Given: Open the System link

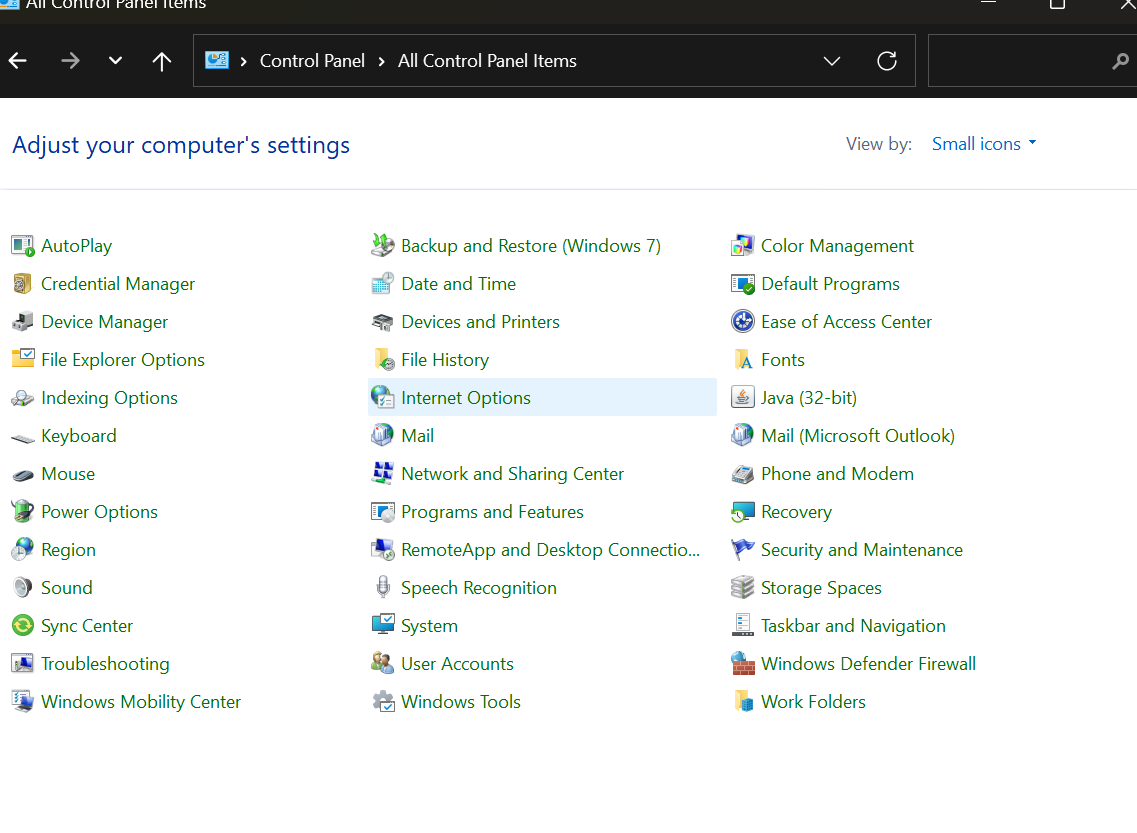Looking at the screenshot, I should [x=429, y=626].
